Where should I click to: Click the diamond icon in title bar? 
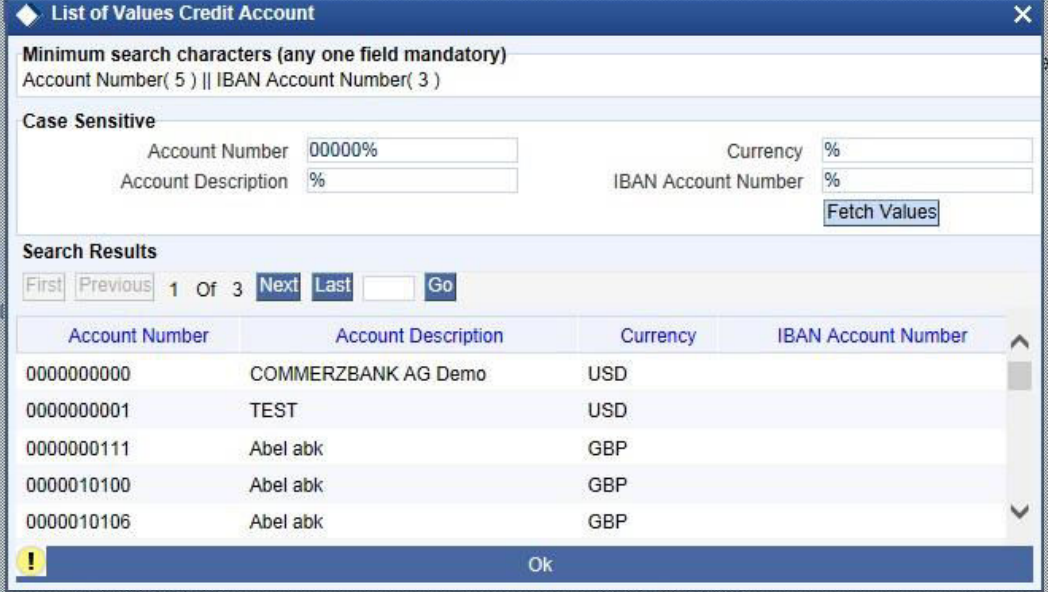pyautogui.click(x=27, y=15)
